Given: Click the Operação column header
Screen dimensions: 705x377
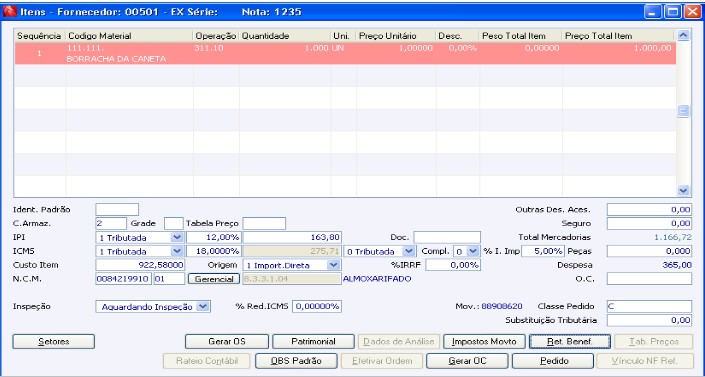Looking at the screenshot, I should (216, 36).
